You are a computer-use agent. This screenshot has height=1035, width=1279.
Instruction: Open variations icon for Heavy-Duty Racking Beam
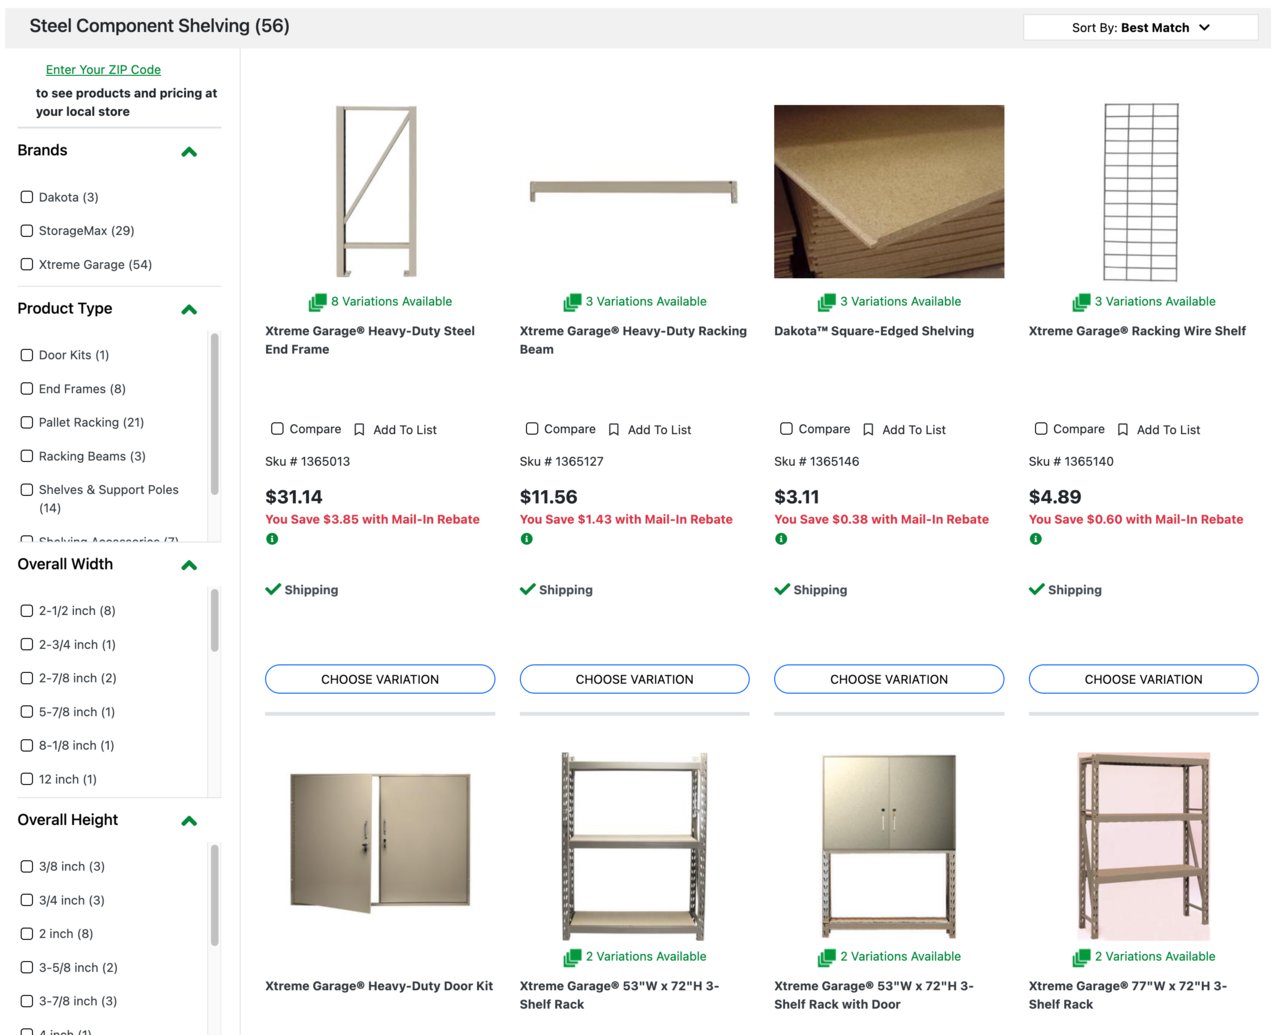572,302
